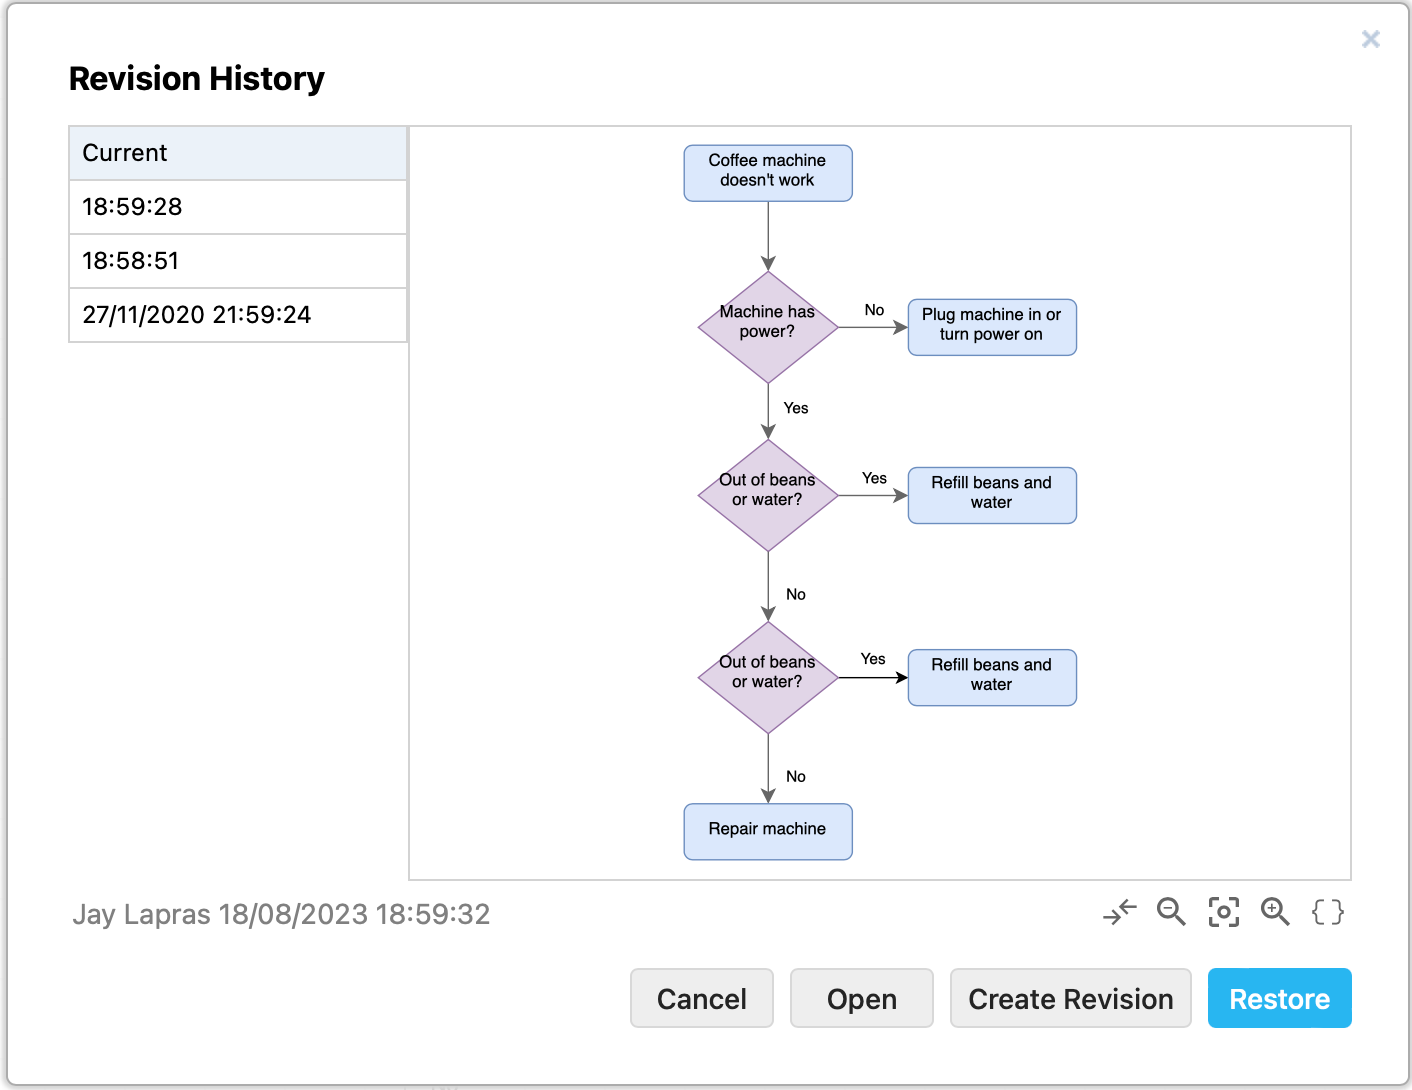Close the Revision History dialog
This screenshot has width=1412, height=1090.
click(1370, 39)
